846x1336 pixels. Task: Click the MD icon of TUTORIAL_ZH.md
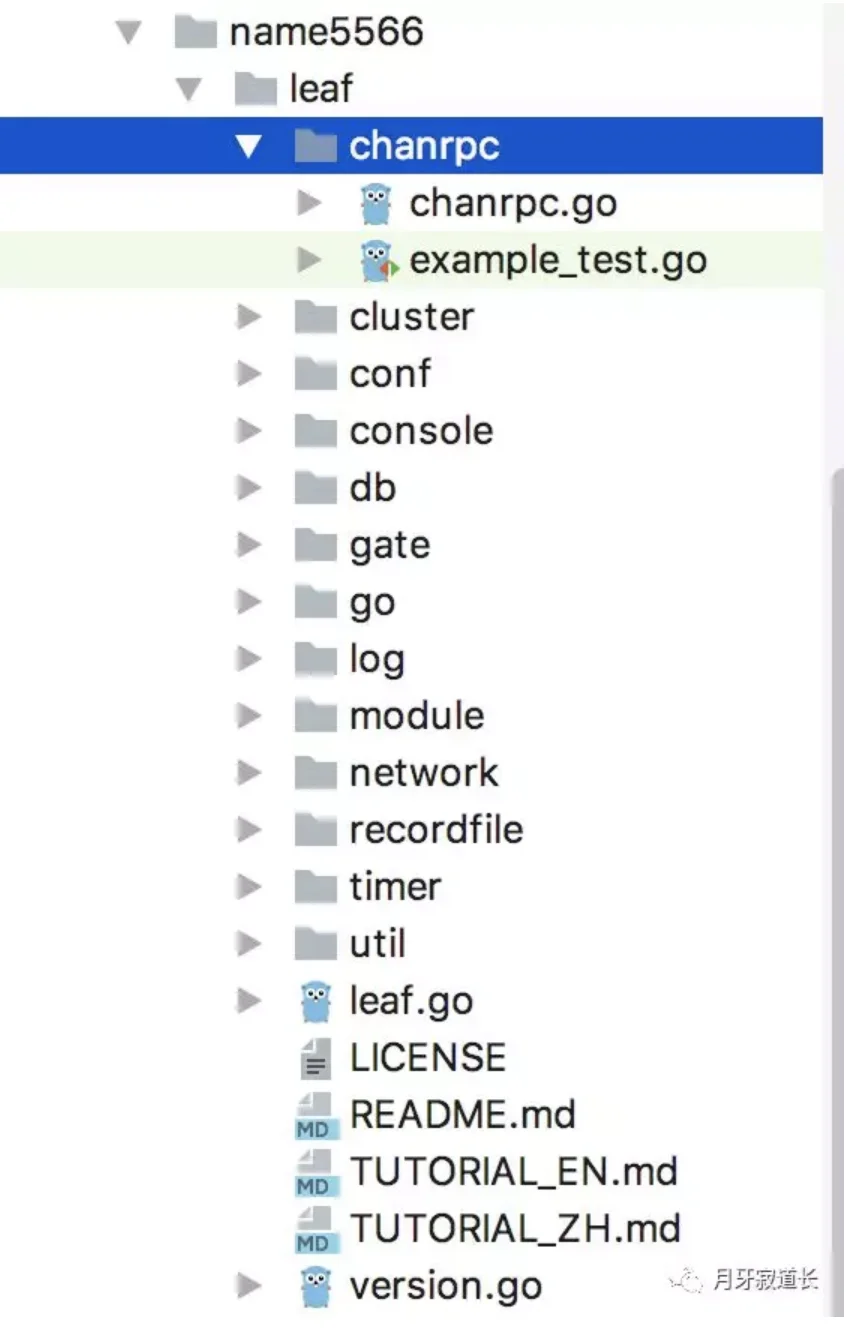tap(314, 1230)
